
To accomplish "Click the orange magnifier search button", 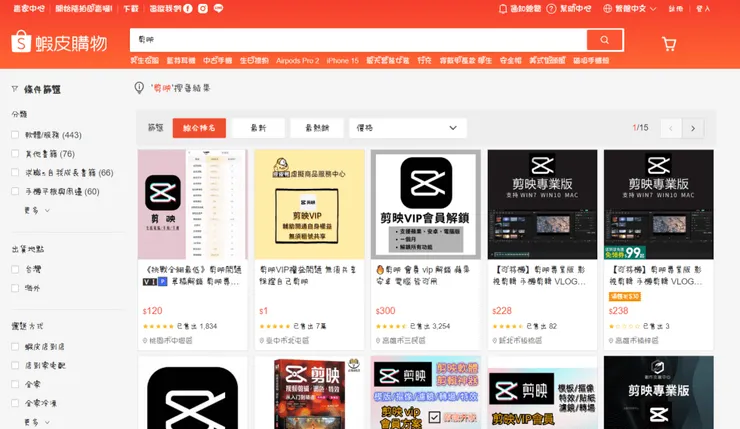I will tap(604, 40).
